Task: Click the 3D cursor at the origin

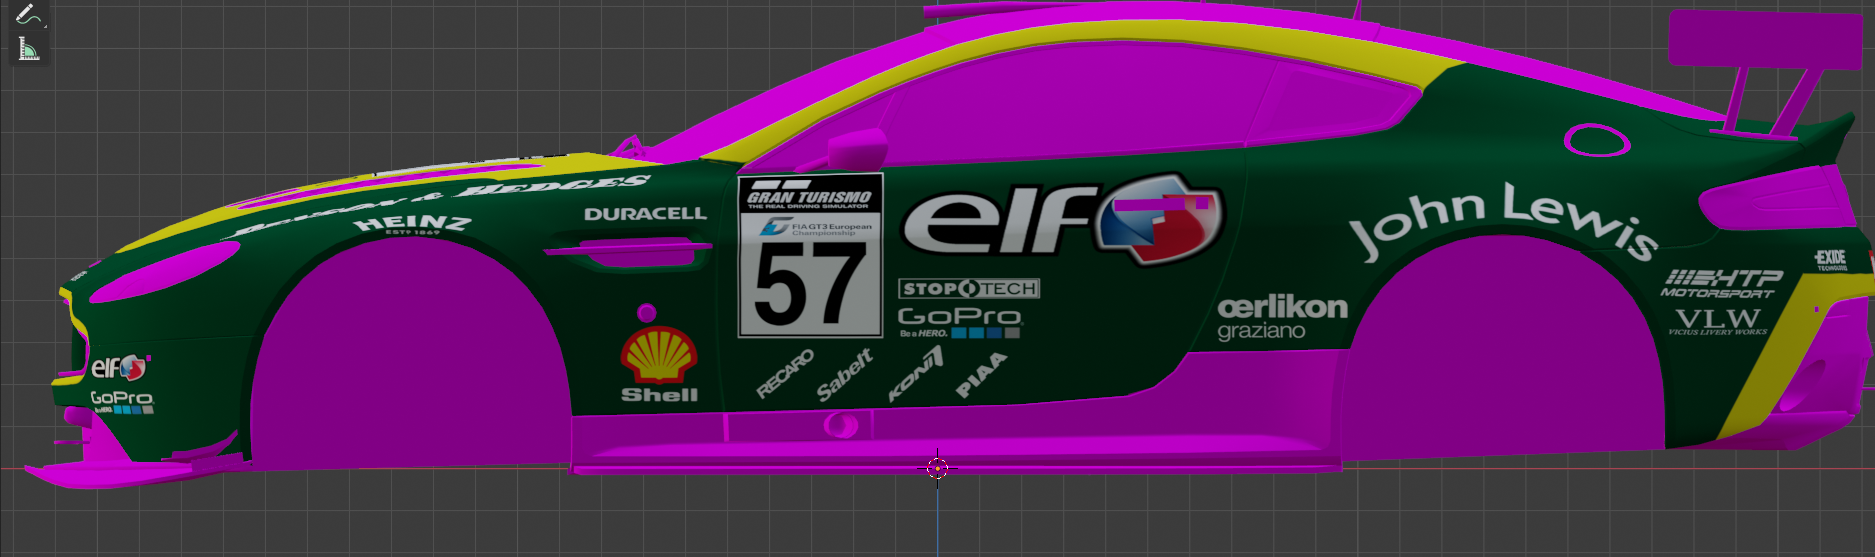Action: point(937,468)
